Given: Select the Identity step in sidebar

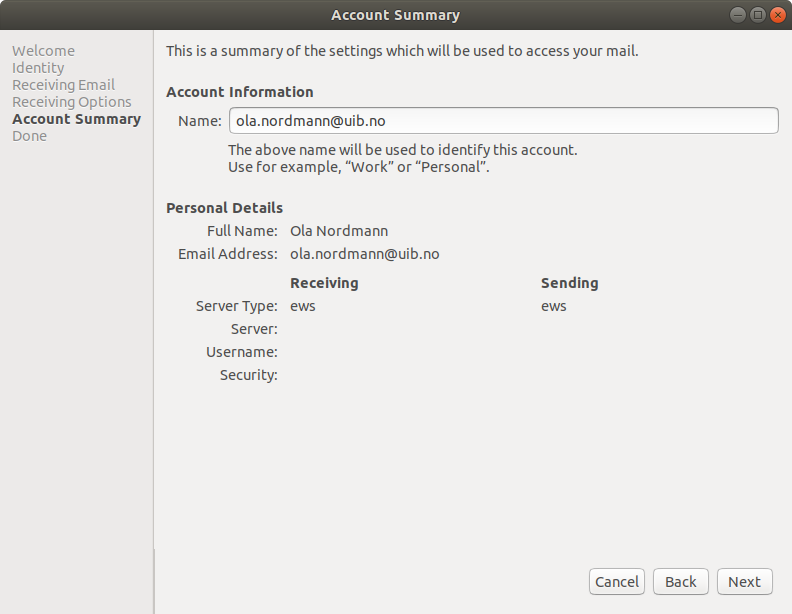Looking at the screenshot, I should pyautogui.click(x=38, y=68).
